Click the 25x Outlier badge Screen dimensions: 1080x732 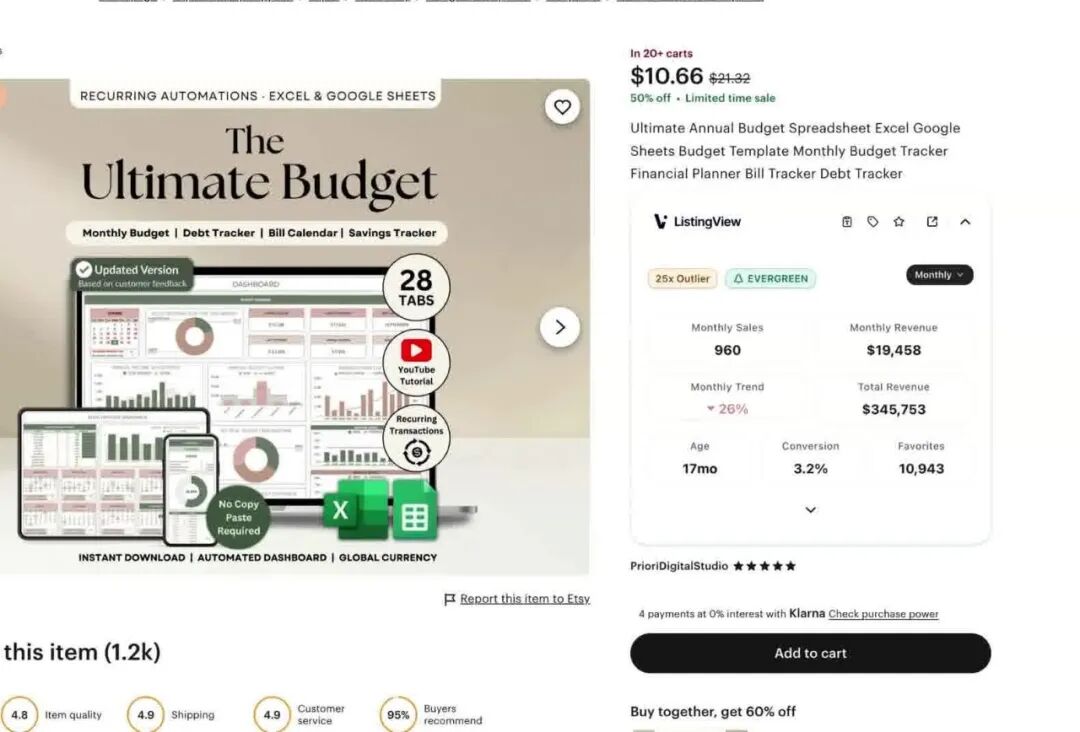(x=682, y=279)
